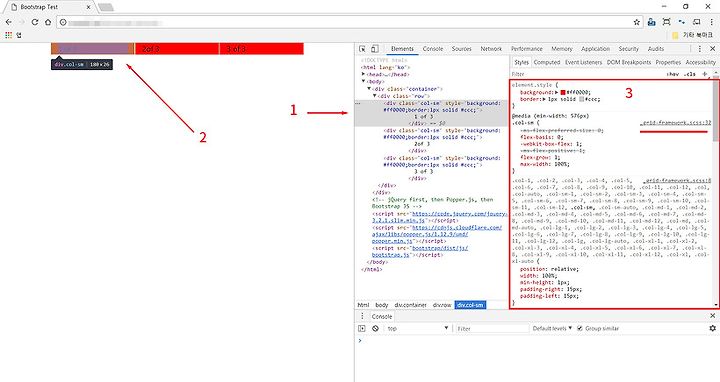Select body in the breadcrumb
Image resolution: width=720 pixels, height=382 pixels.
coord(382,305)
